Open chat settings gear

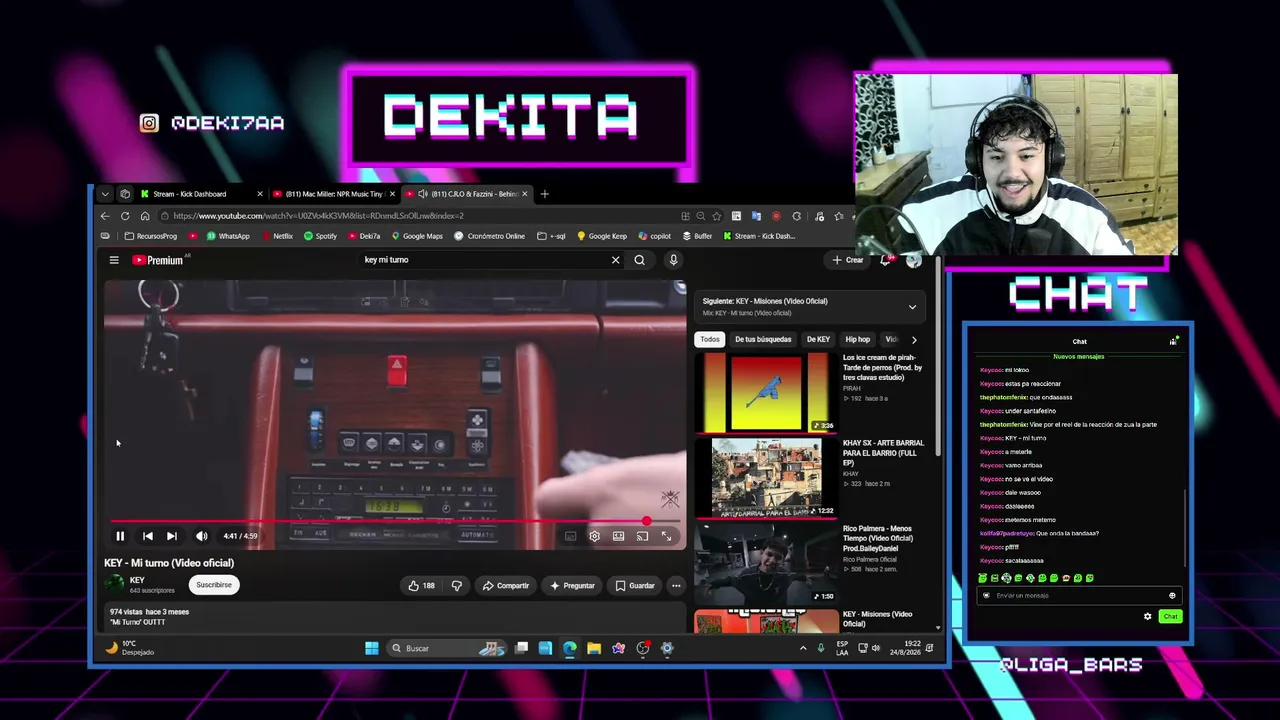coord(1147,616)
